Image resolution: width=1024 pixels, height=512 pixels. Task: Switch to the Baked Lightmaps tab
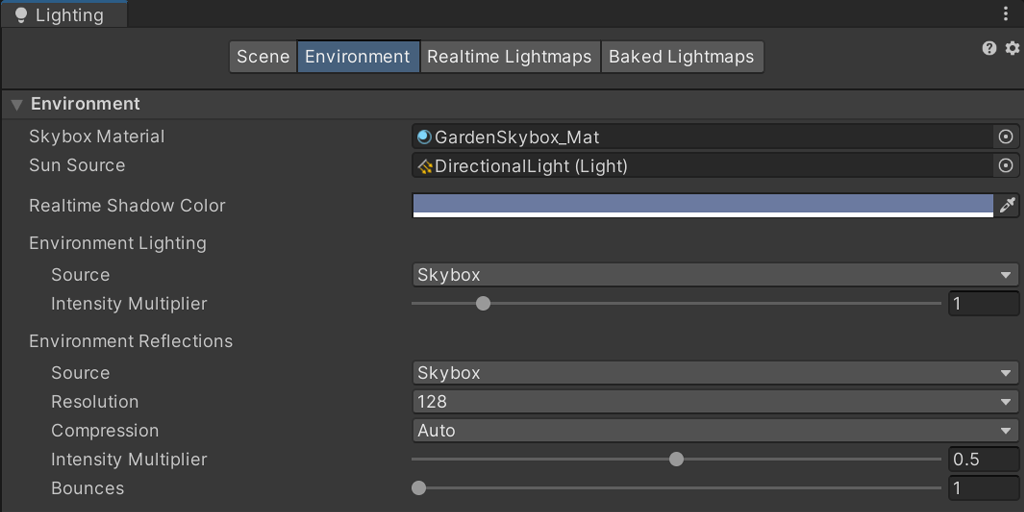click(x=681, y=57)
